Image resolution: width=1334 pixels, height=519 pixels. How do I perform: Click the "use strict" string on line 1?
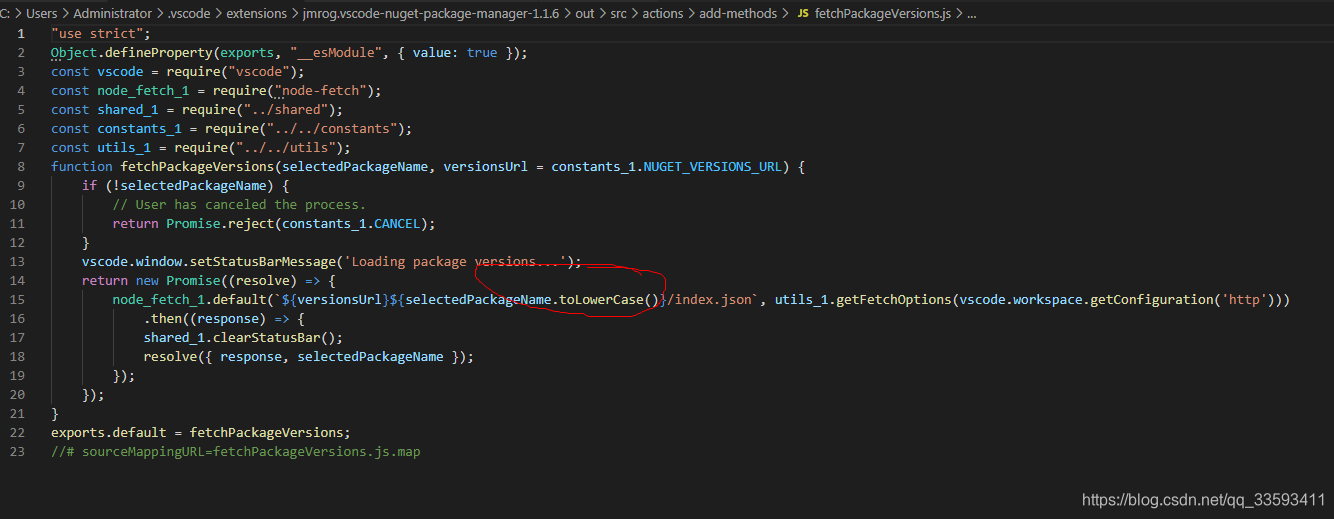(97, 33)
